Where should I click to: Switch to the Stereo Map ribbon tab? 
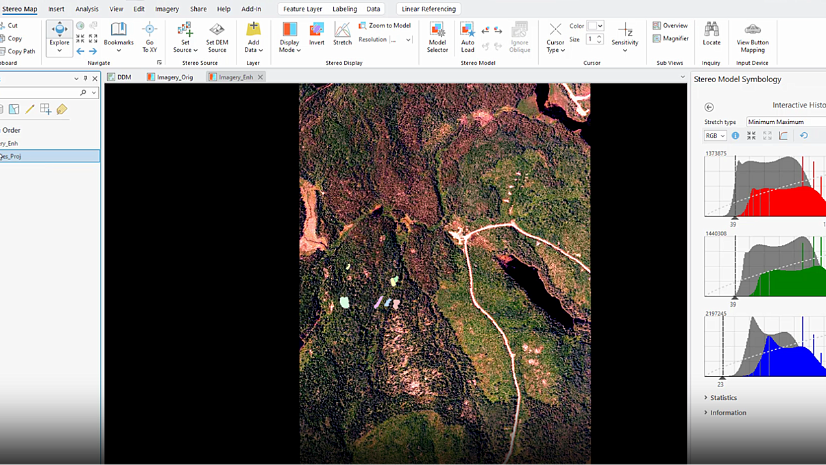click(19, 9)
